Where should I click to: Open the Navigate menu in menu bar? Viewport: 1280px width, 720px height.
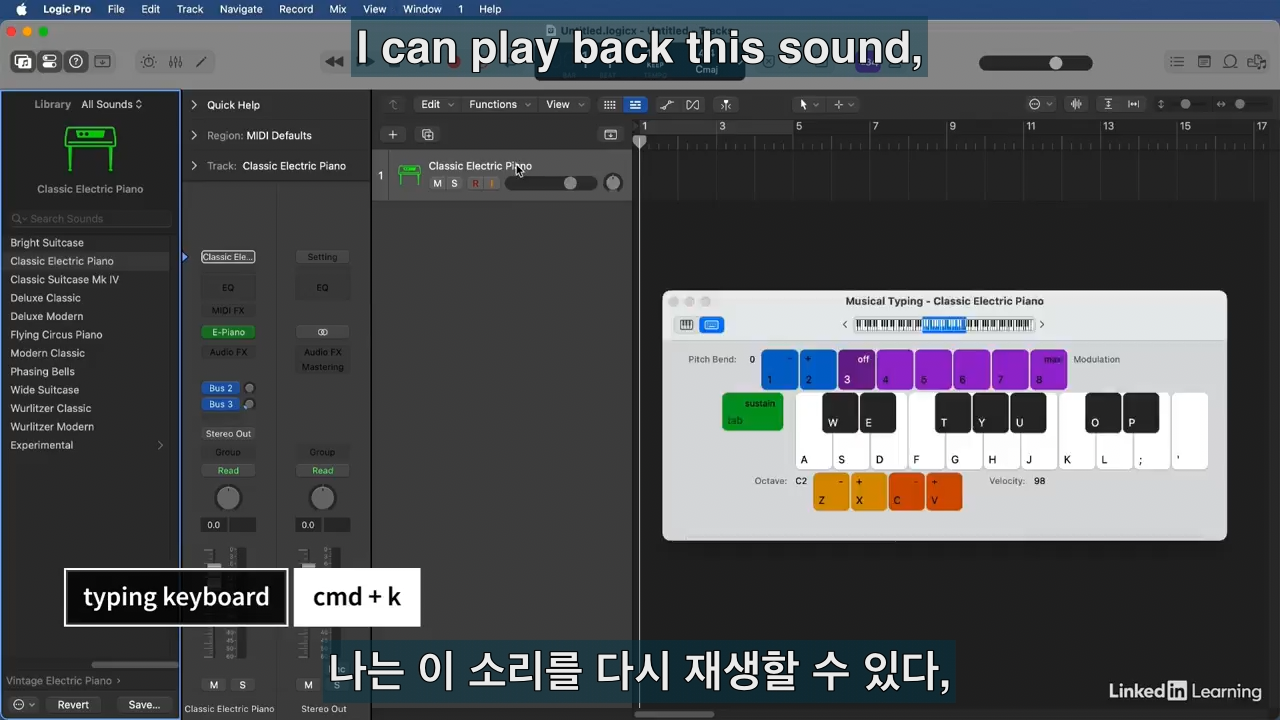241,9
